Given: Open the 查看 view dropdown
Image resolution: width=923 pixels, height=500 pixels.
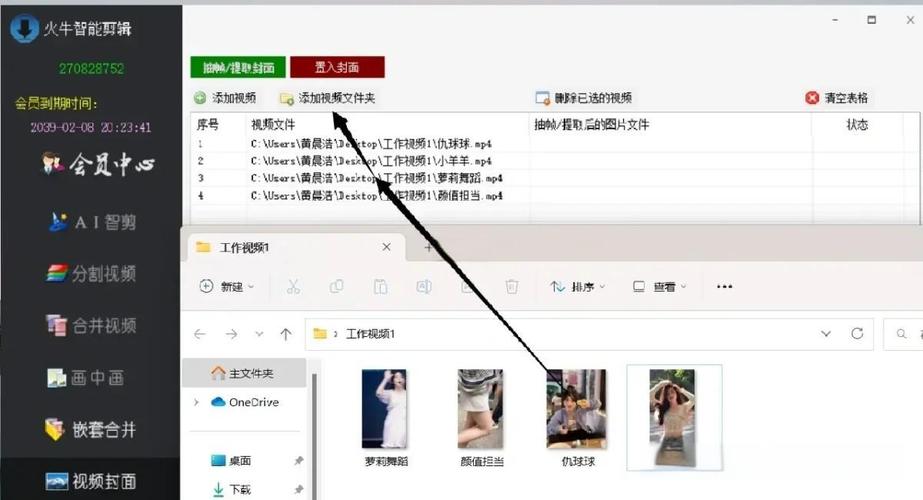Looking at the screenshot, I should [659, 287].
